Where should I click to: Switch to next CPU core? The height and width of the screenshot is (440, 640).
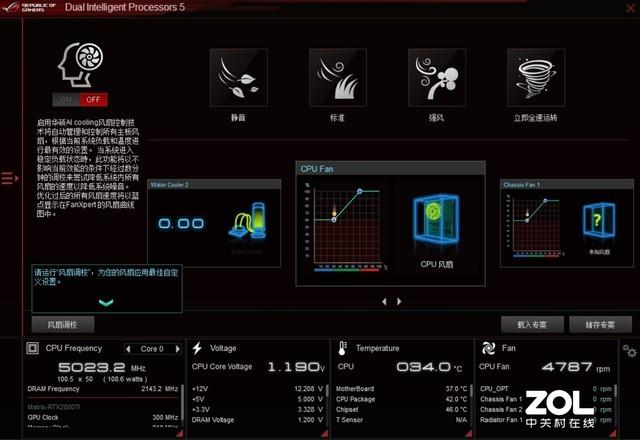(178, 349)
